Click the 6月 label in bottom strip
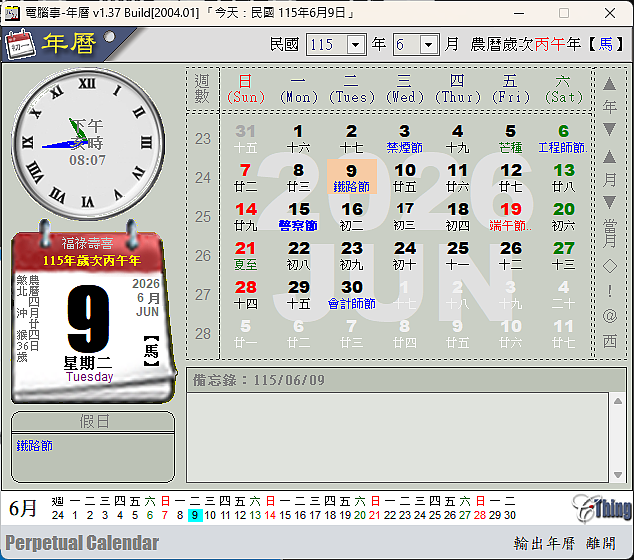Screen dimensions: 634x560 23,508
